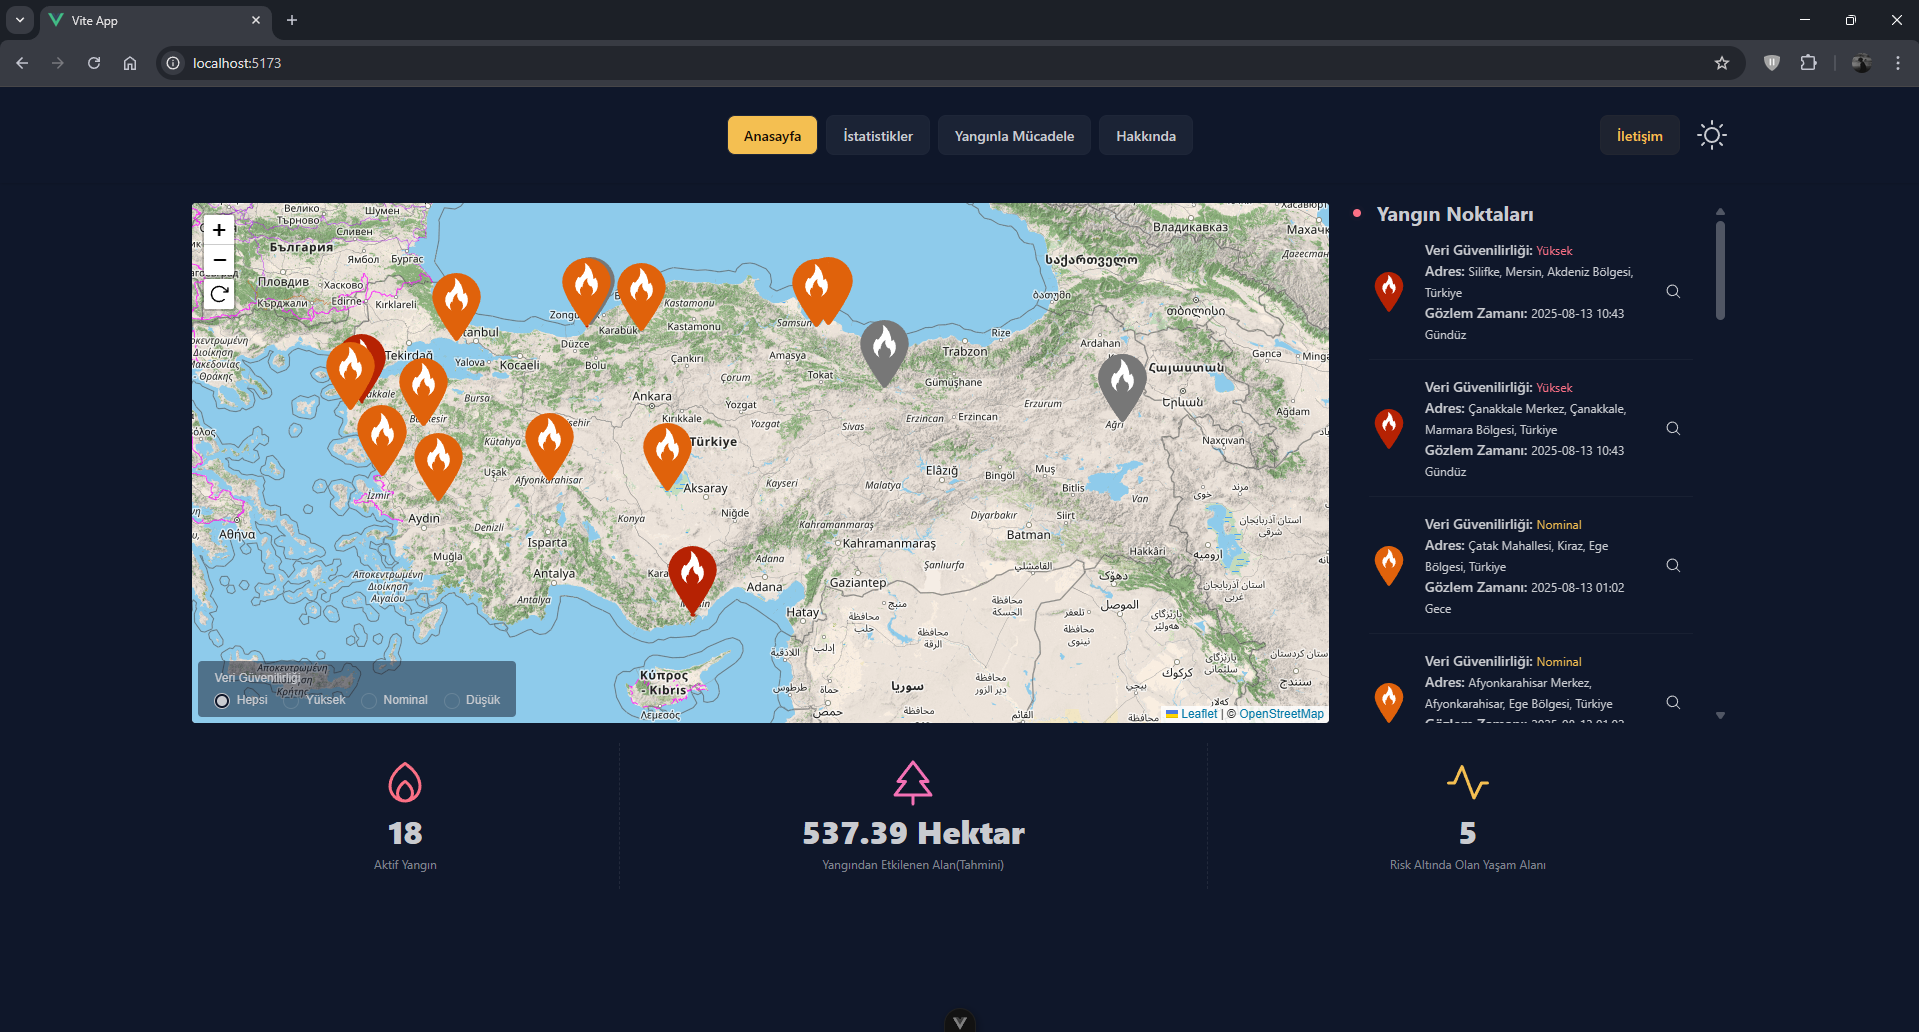
Task: Click the tree icon above 537.39 Hektar
Action: click(913, 782)
